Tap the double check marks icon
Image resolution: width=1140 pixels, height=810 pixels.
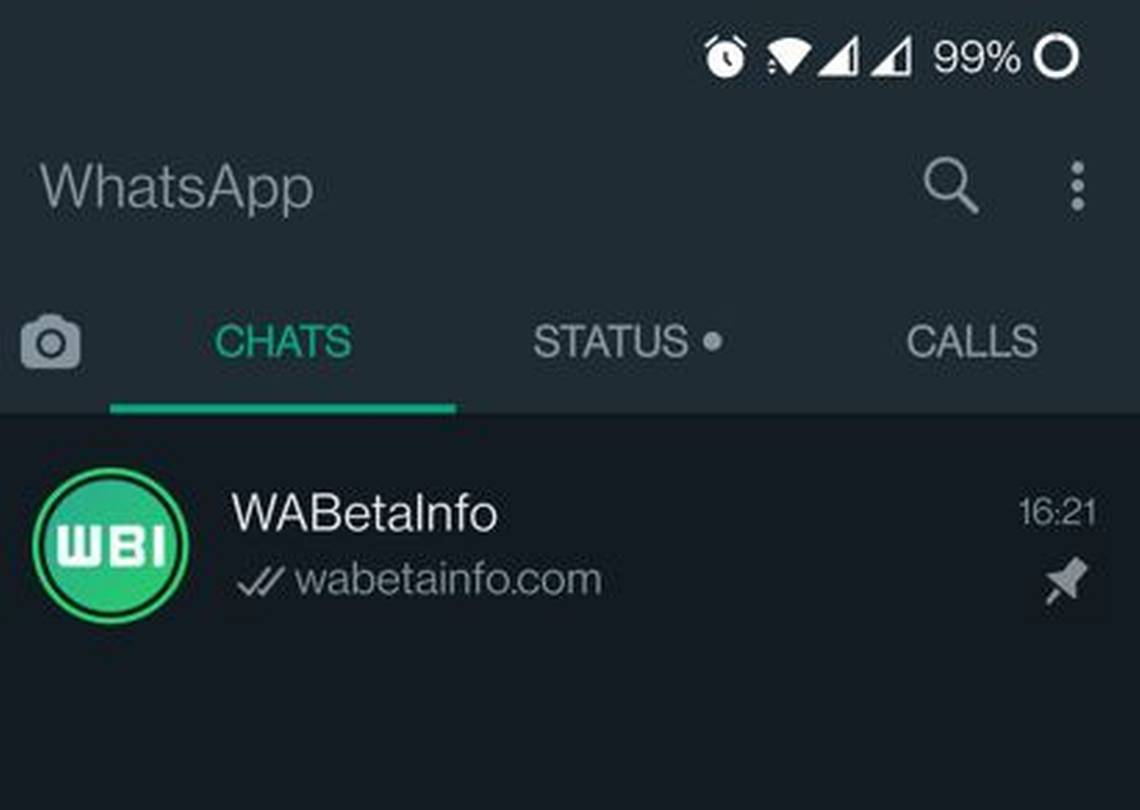click(260, 581)
